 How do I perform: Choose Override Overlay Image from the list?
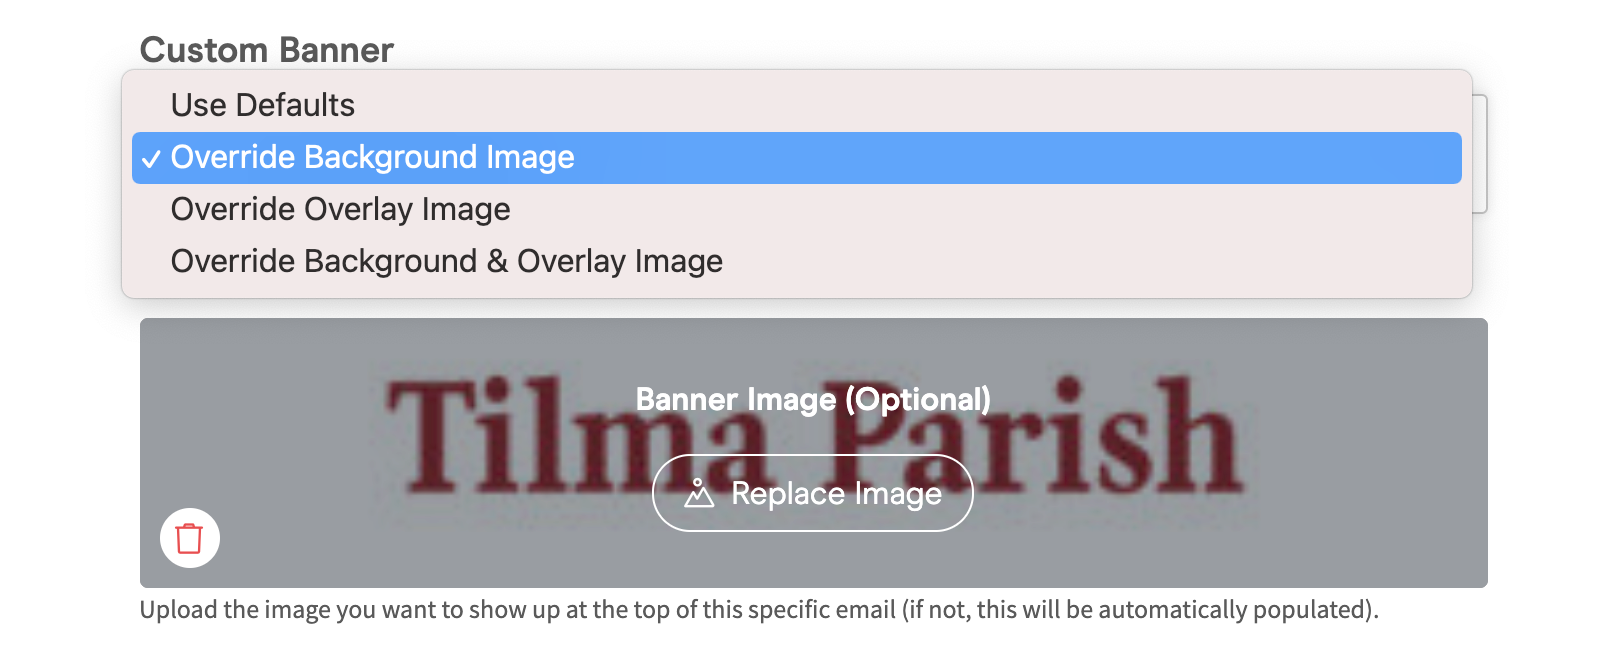[x=797, y=209]
